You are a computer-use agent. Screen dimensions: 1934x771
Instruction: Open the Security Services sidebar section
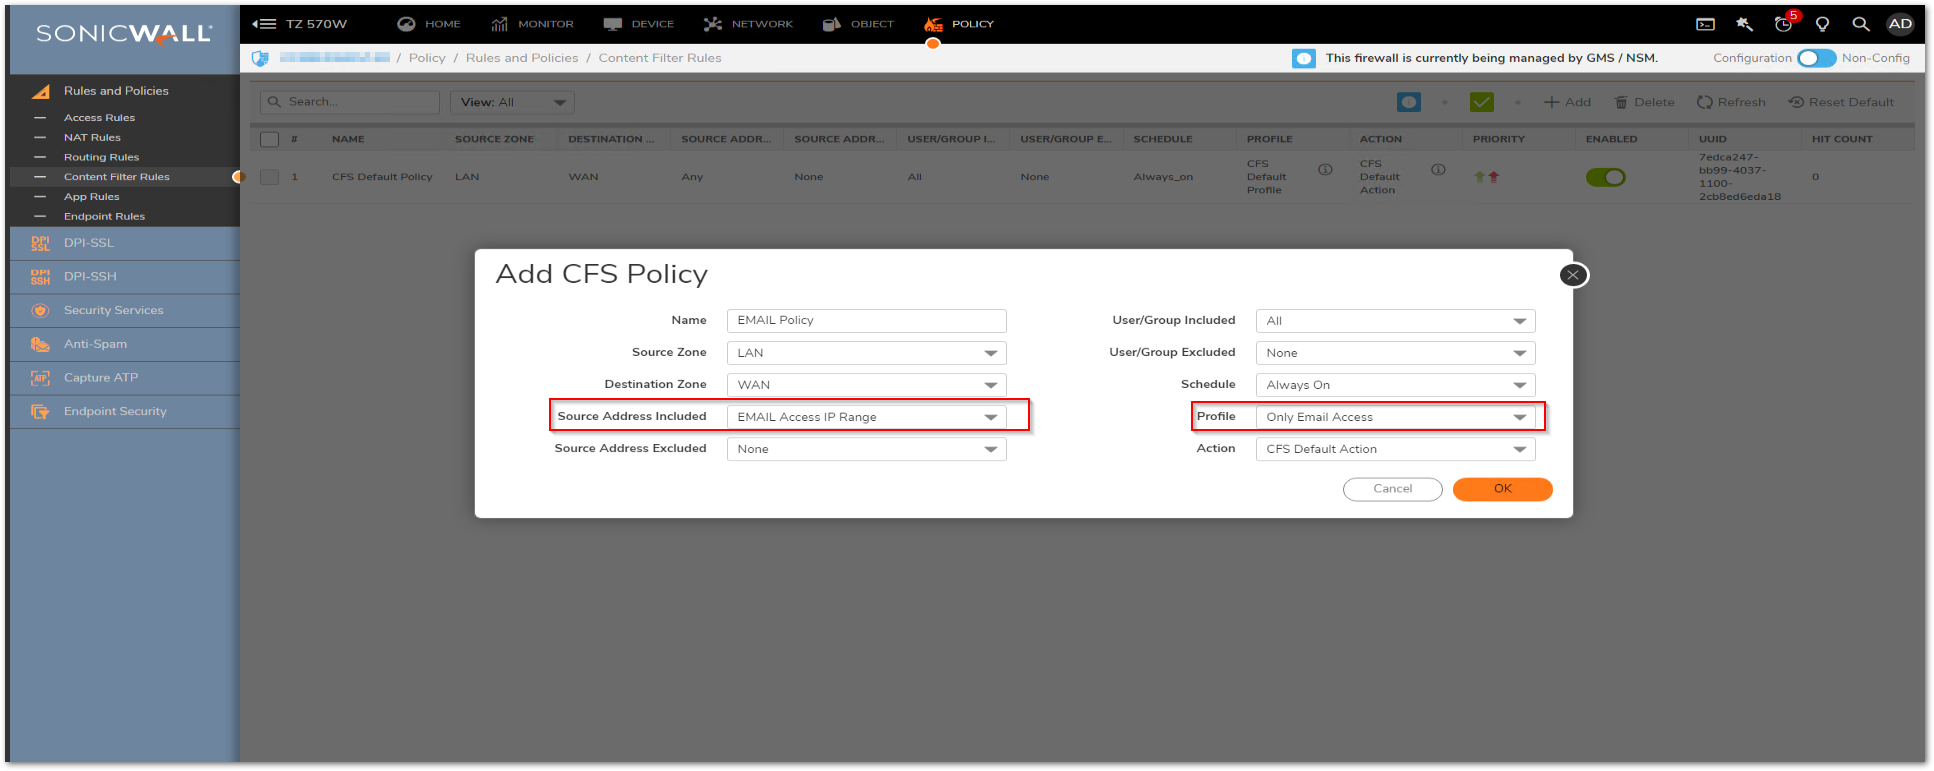113,311
